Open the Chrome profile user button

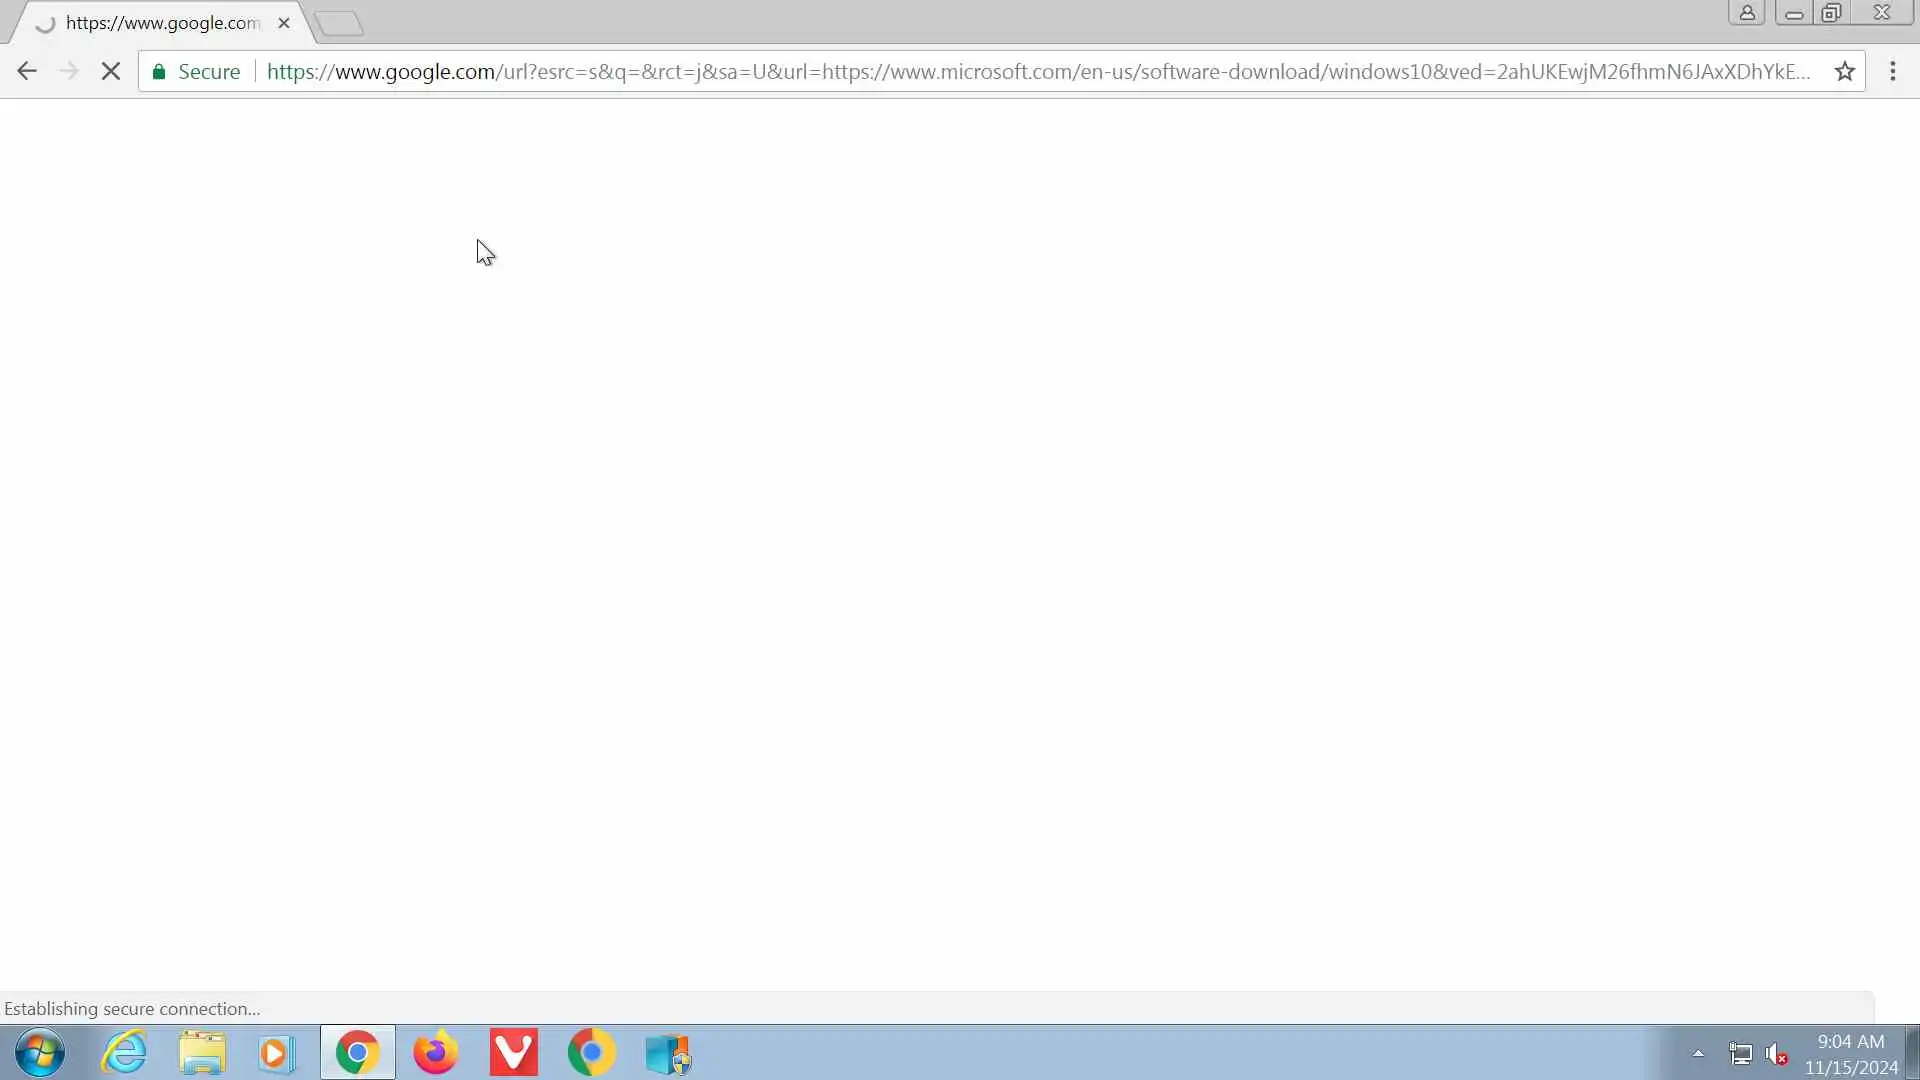pos(1746,13)
